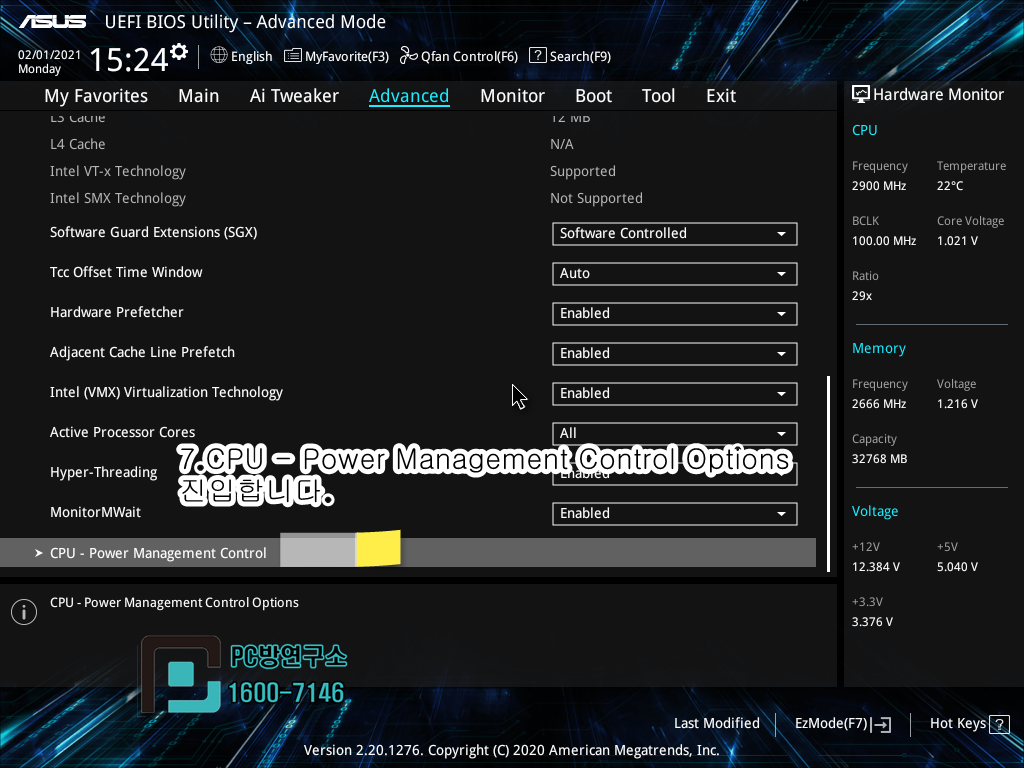This screenshot has width=1024, height=768.
Task: Open the Adjacent Cache Line Prefetch dropdown
Action: coord(675,354)
